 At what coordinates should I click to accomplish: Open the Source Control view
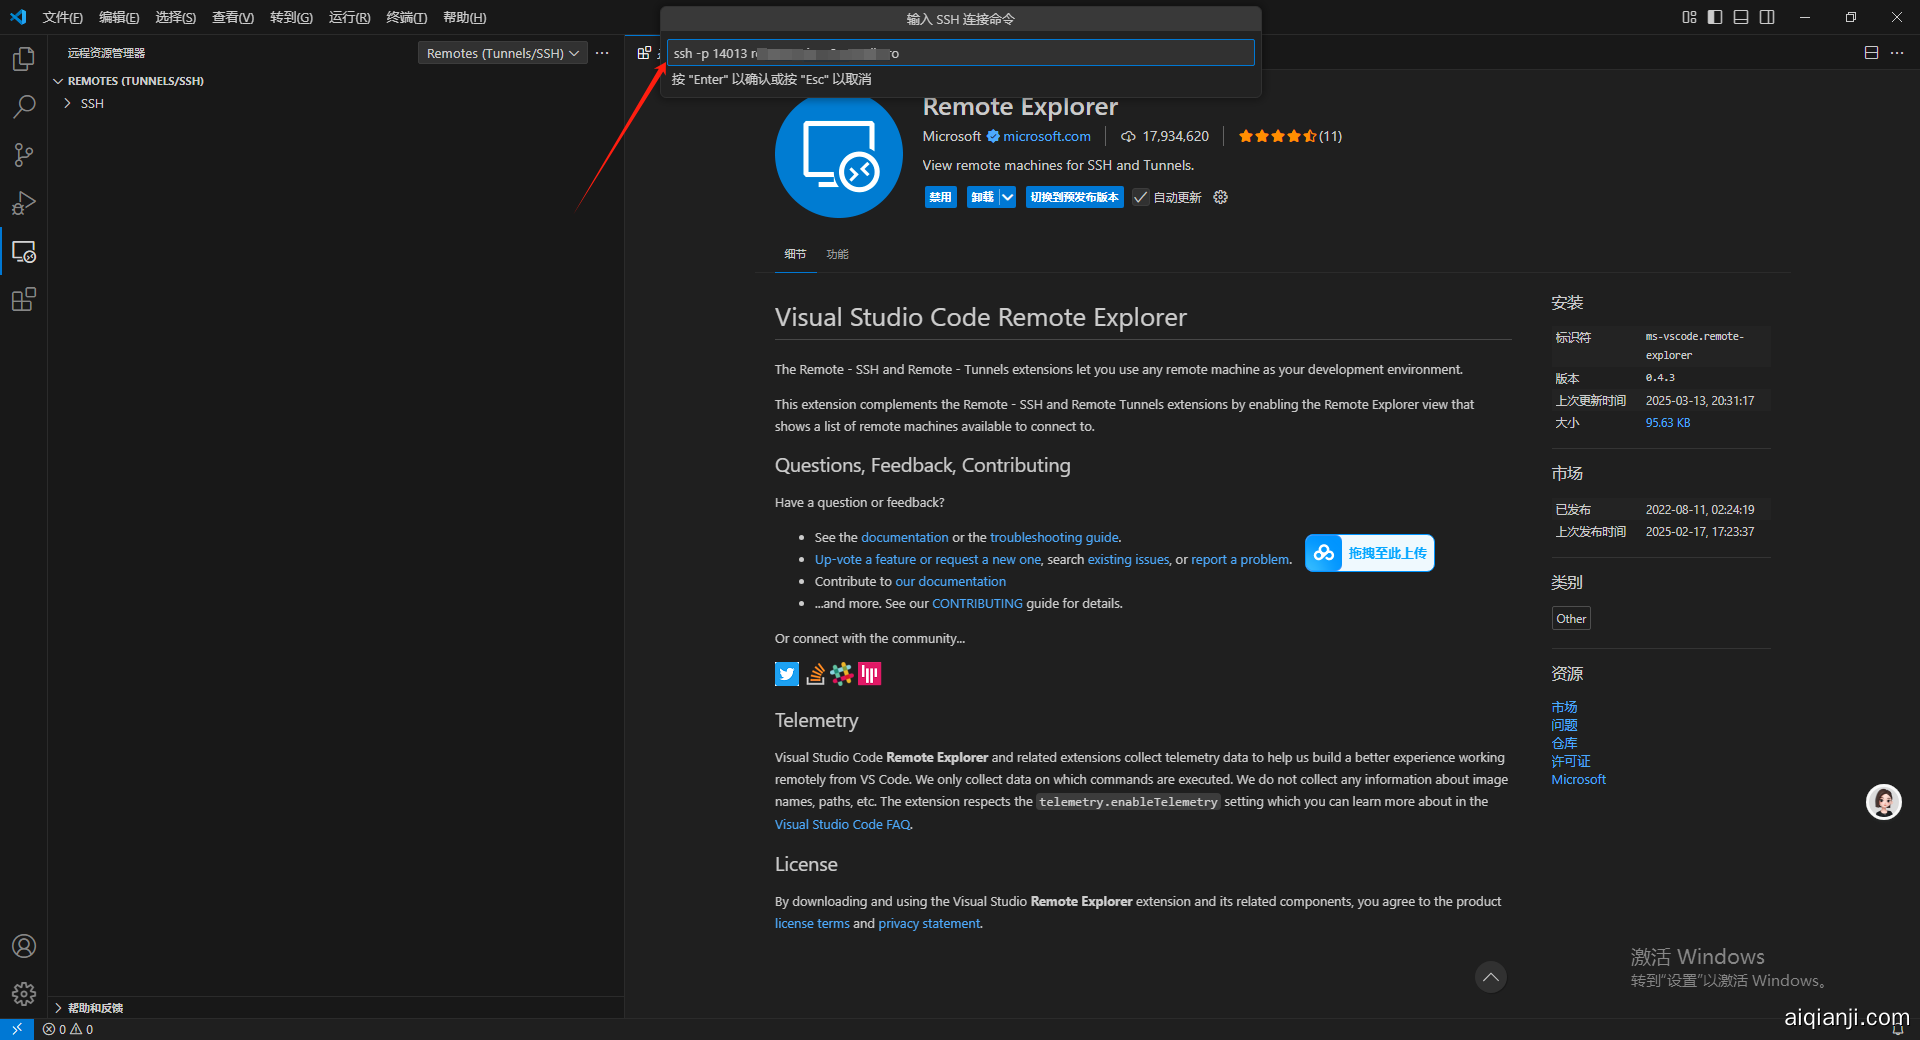(24, 155)
